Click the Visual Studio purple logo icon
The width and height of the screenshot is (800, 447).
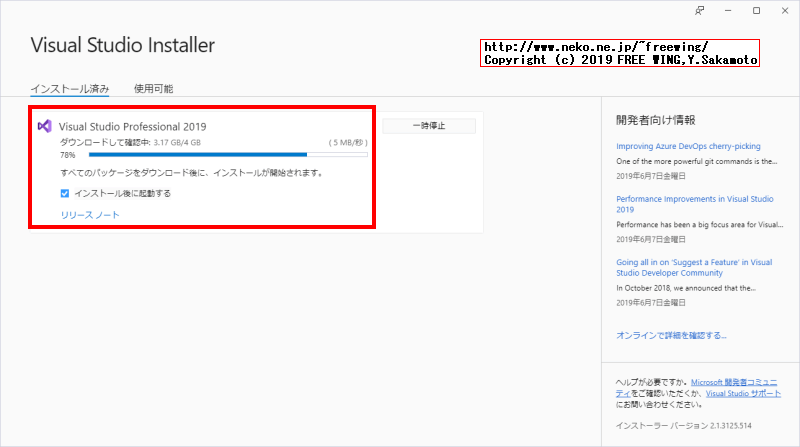45,126
